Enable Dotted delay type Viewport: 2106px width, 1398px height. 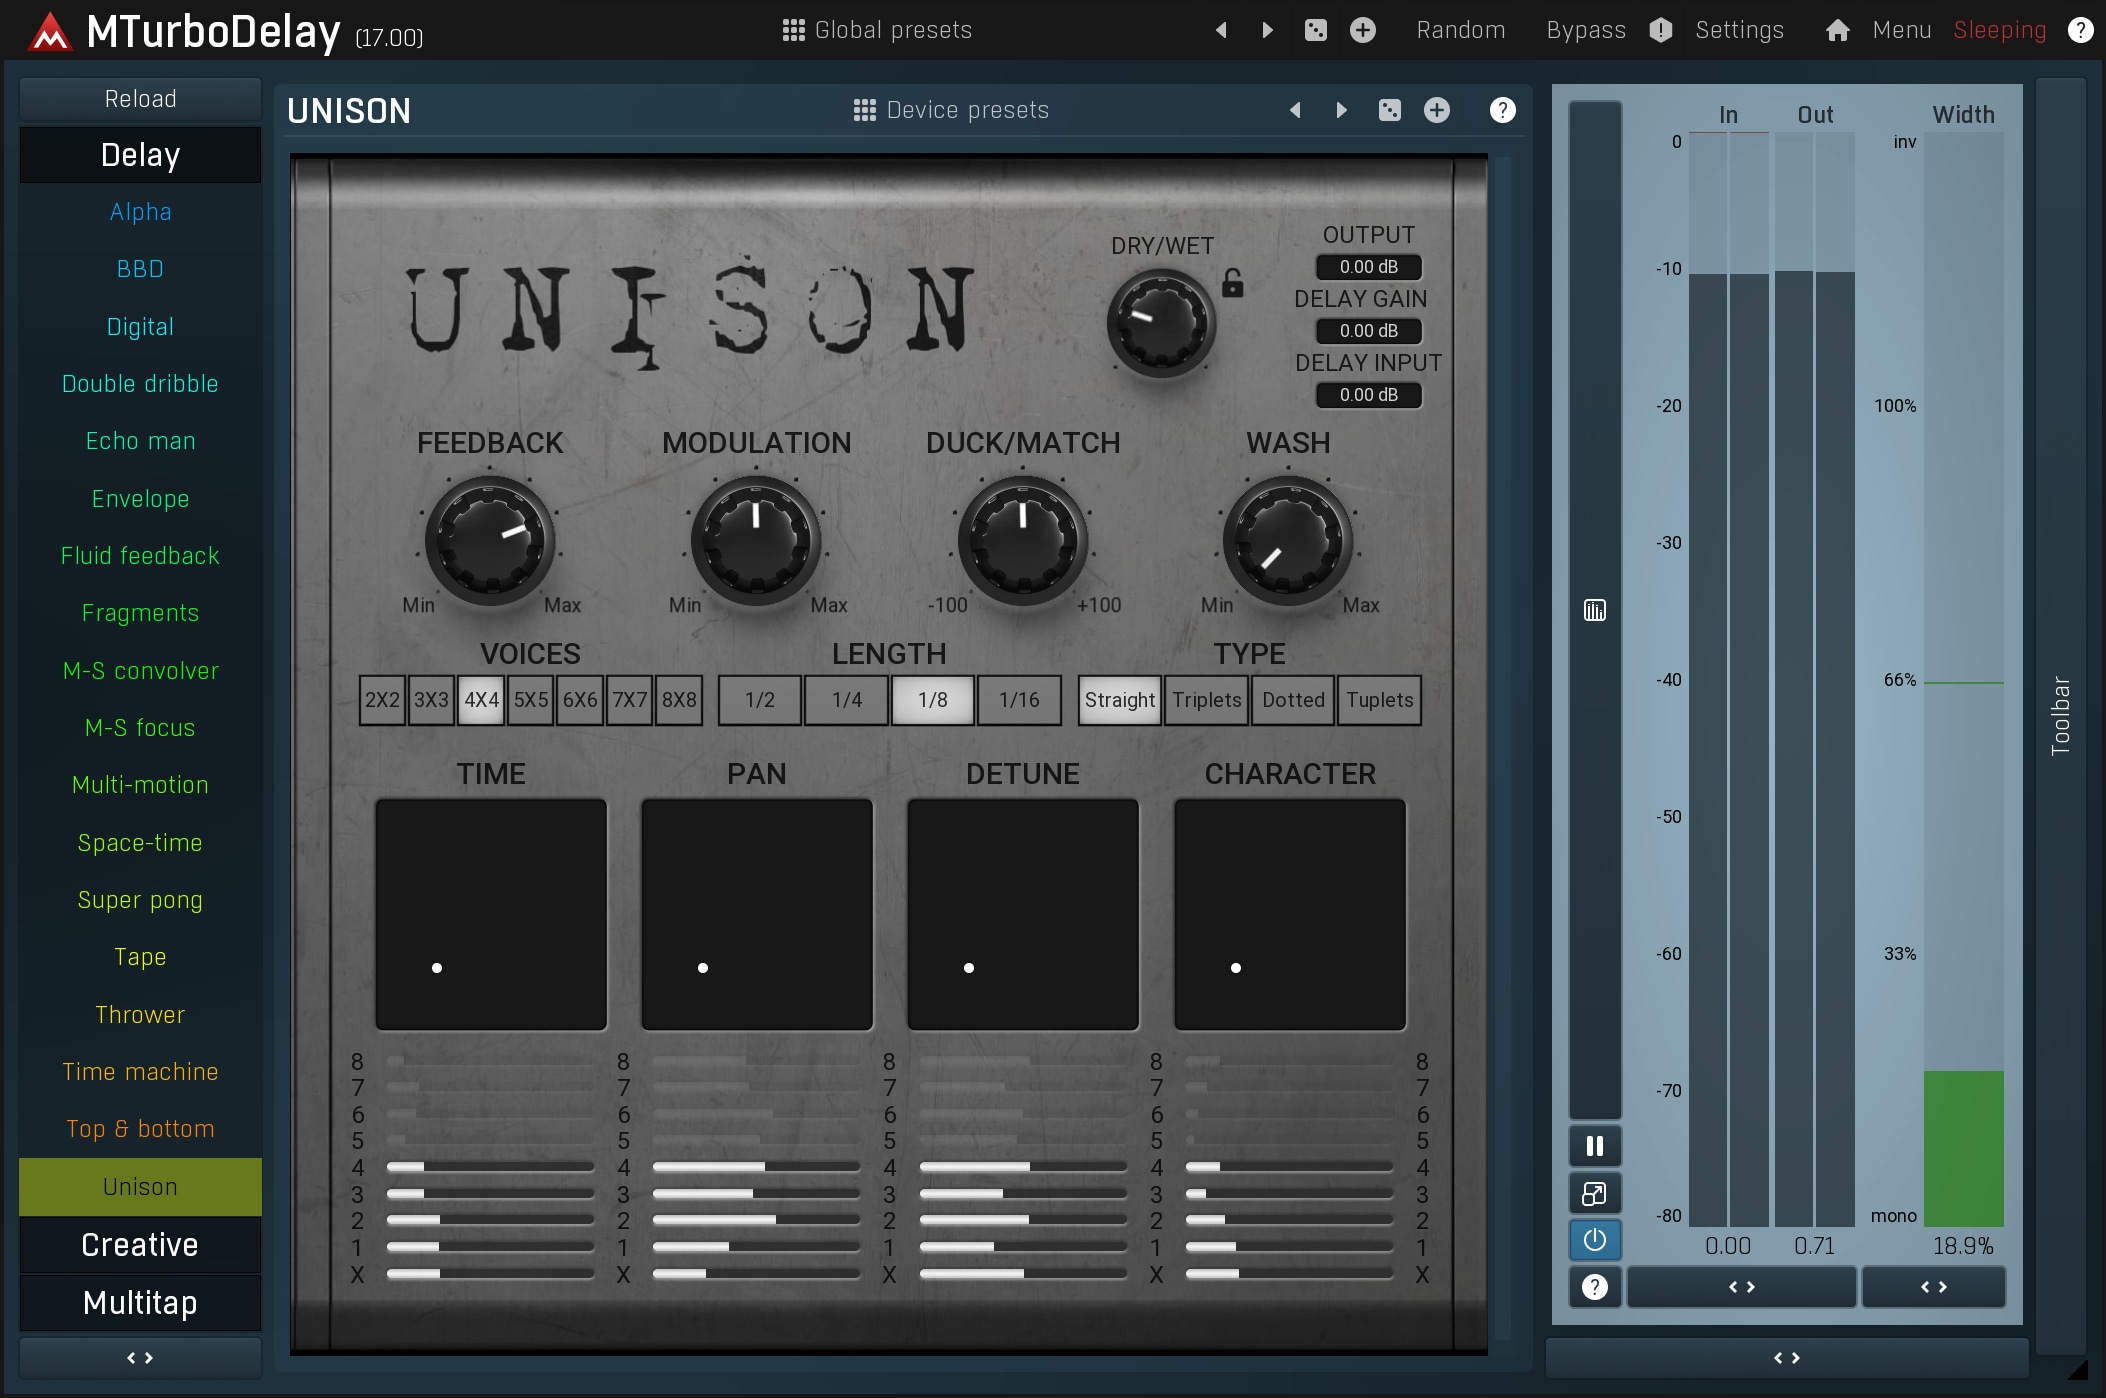(x=1292, y=700)
